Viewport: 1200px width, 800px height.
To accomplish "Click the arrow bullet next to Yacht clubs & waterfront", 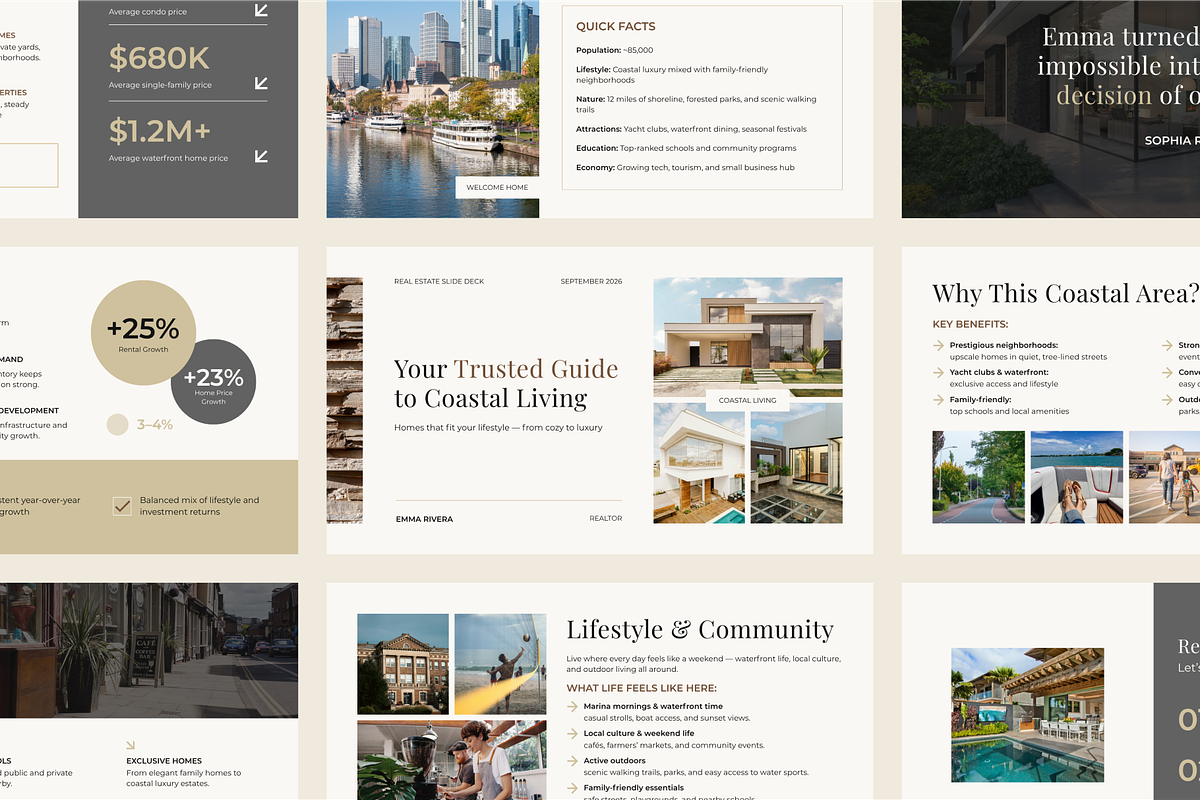I will tap(938, 372).
